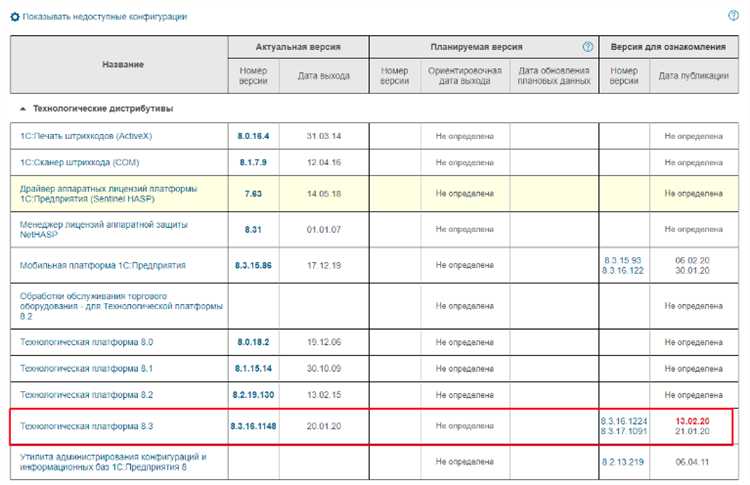Click the Планируемая версия header text
750x485 pixels.
click(476, 47)
